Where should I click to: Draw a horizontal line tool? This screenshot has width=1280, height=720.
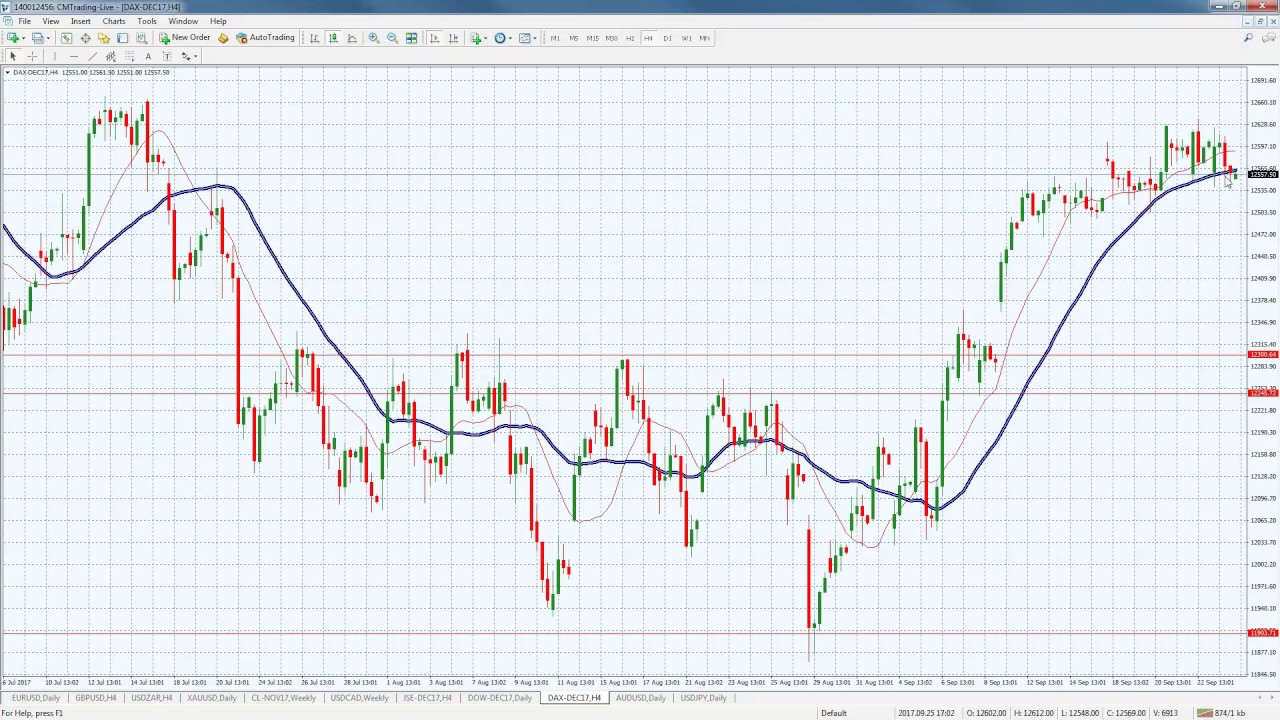tap(74, 56)
